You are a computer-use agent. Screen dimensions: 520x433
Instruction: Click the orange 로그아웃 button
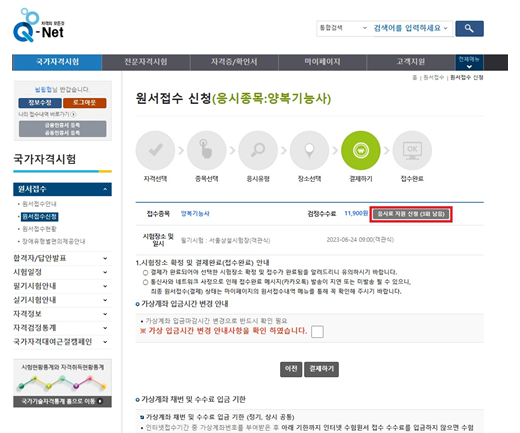point(85,103)
